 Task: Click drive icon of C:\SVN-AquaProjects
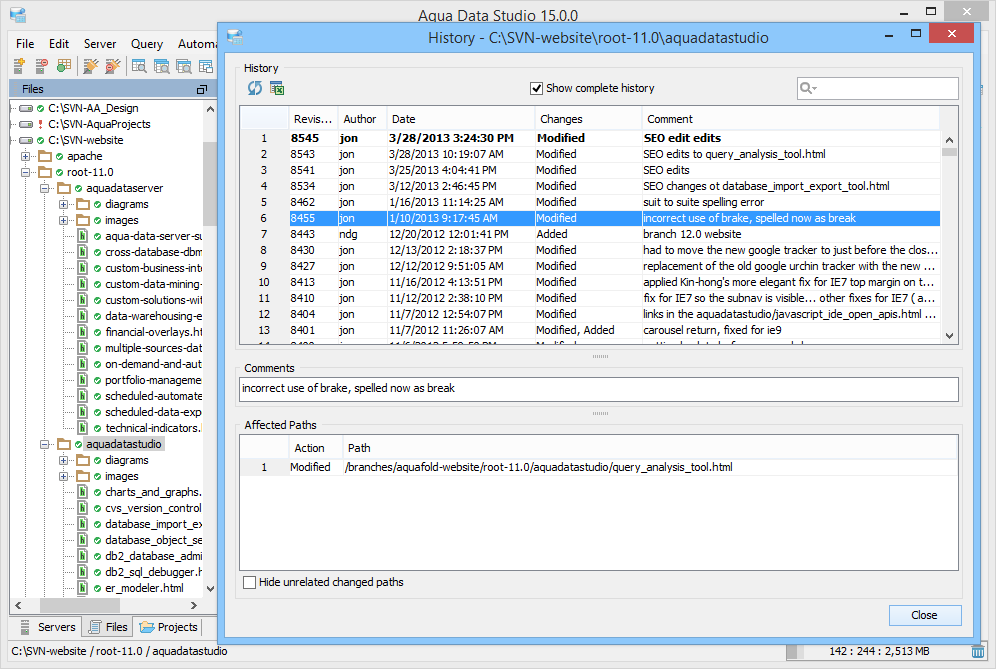[26, 125]
